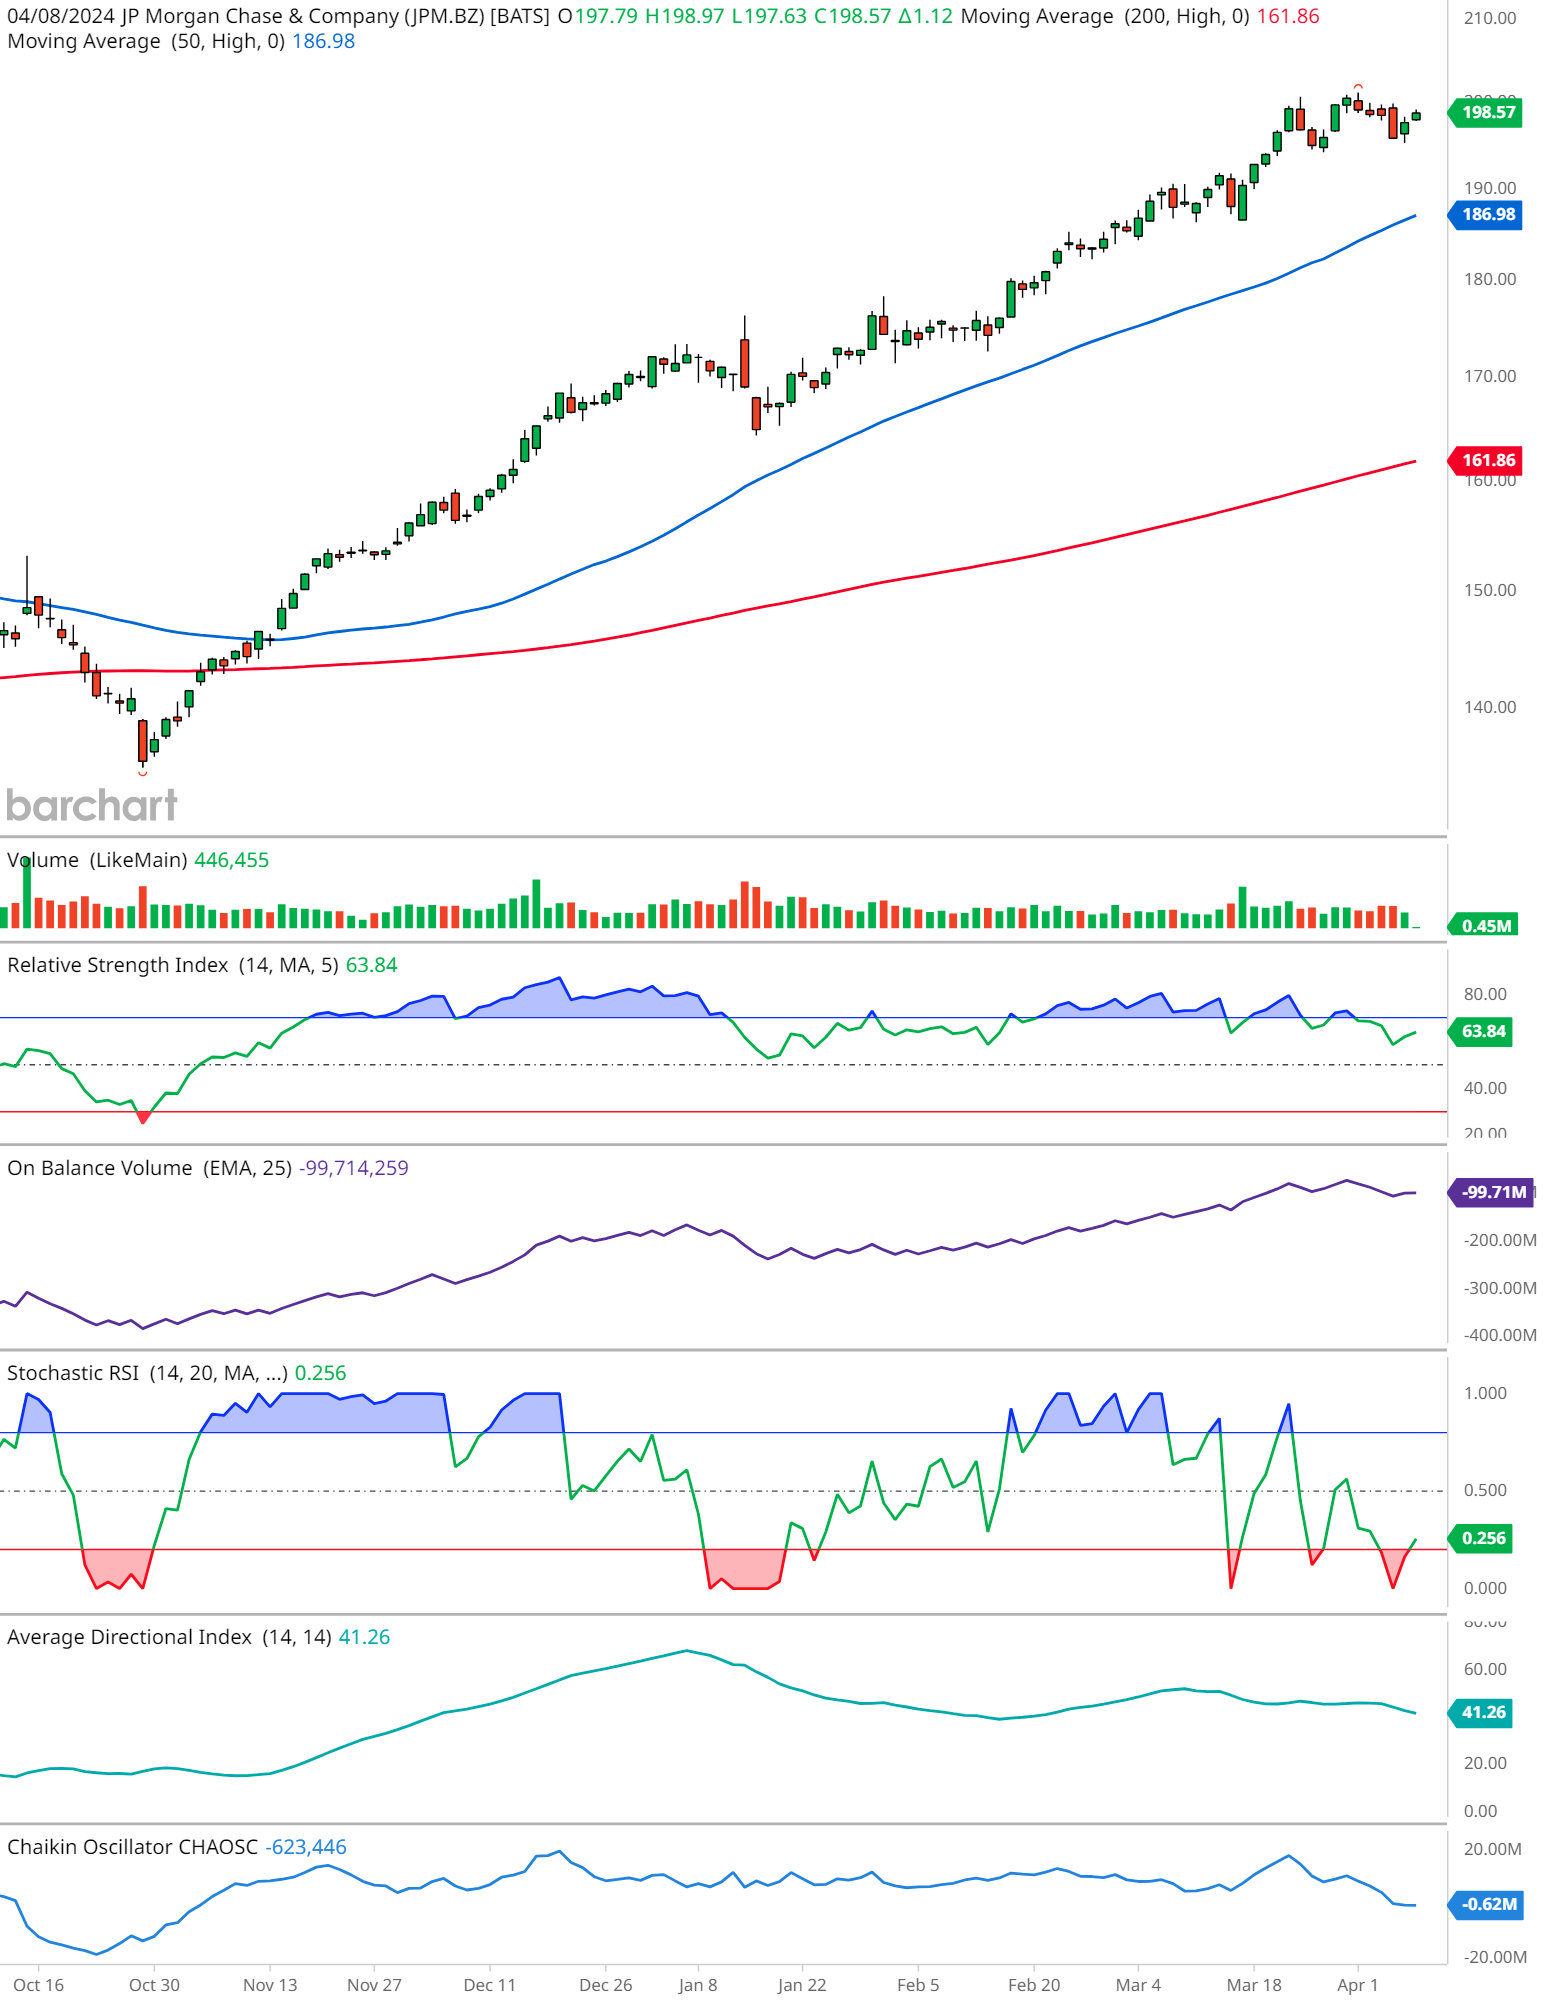Click the Oct 30 date on time axis
This screenshot has width=1544, height=2003.
point(154,1985)
